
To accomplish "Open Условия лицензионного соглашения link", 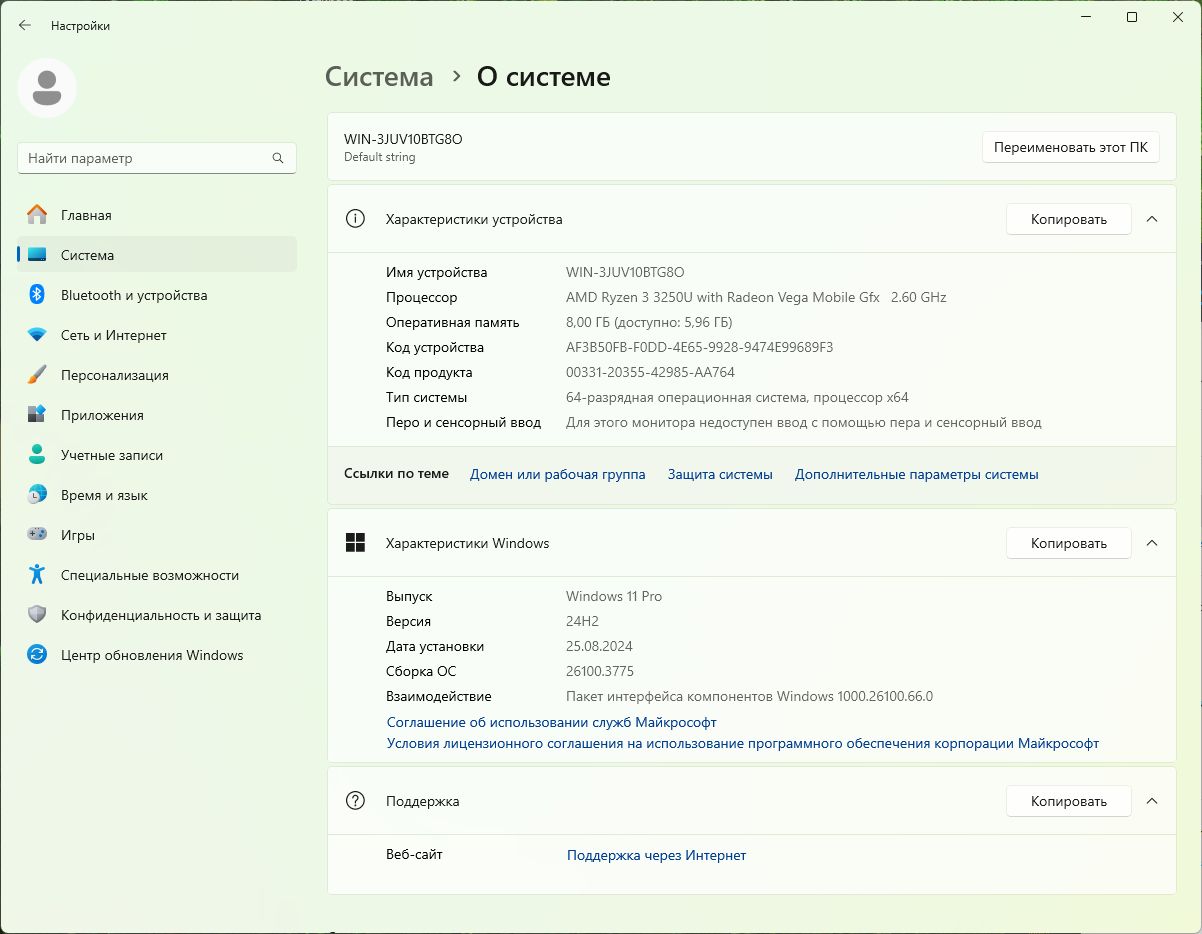I will 743,743.
